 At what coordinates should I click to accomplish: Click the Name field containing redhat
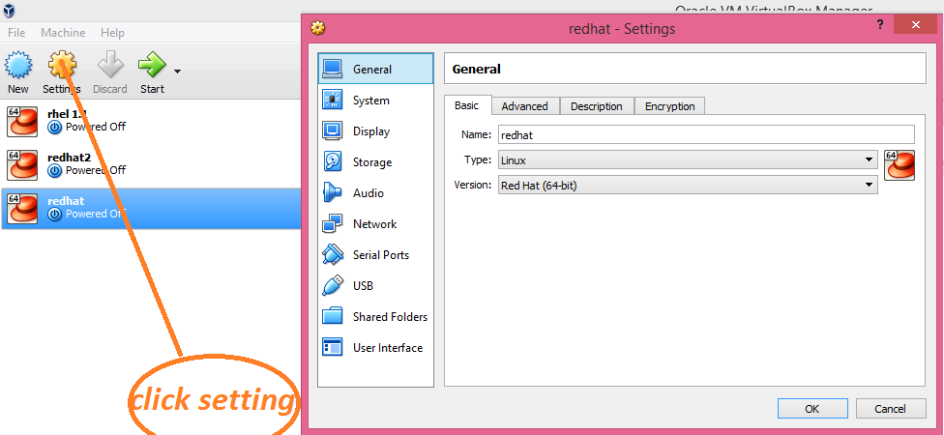706,135
